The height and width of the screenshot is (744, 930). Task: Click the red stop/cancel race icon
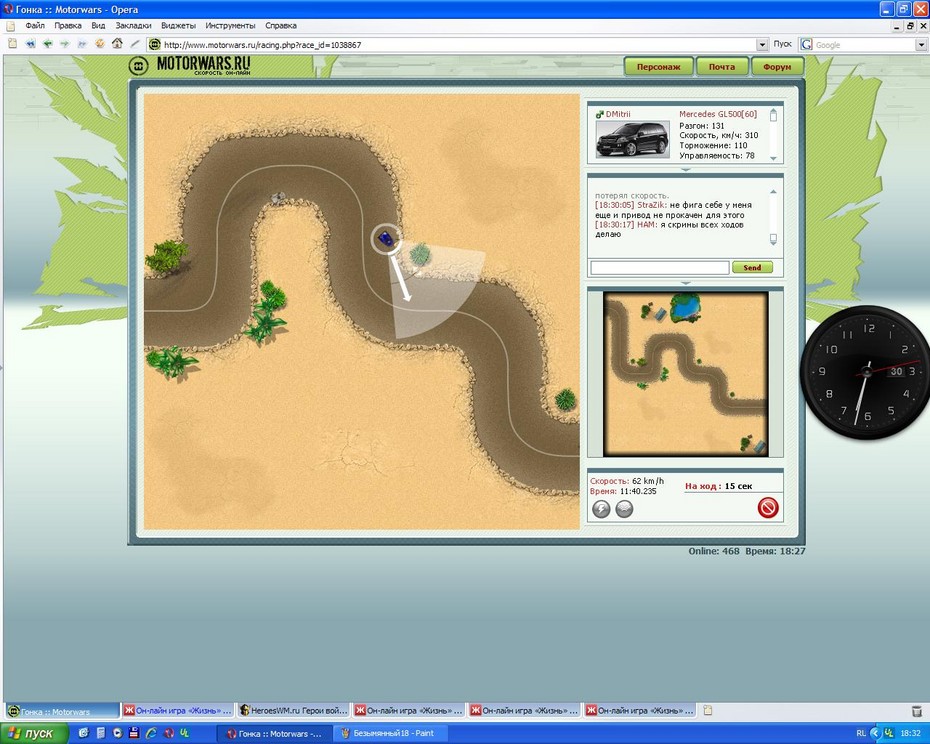(x=767, y=508)
